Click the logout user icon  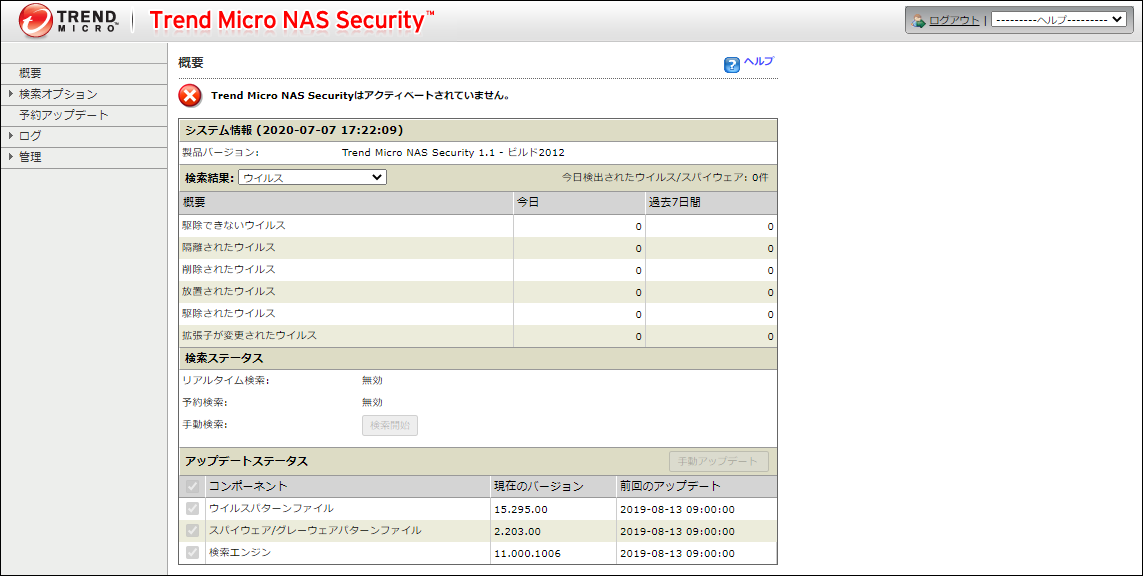[918, 20]
